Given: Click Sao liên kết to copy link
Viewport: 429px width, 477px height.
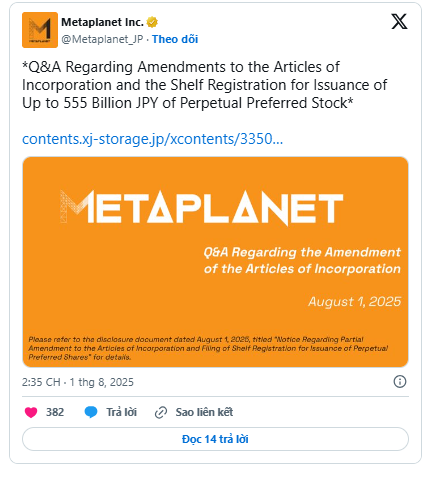Looking at the screenshot, I should click(204, 412).
